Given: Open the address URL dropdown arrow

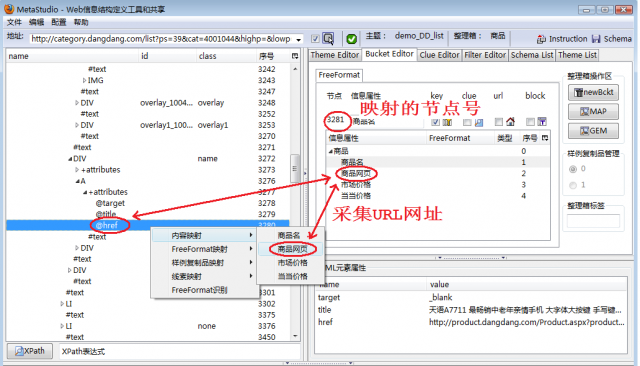Looking at the screenshot, I should click(x=299, y=40).
